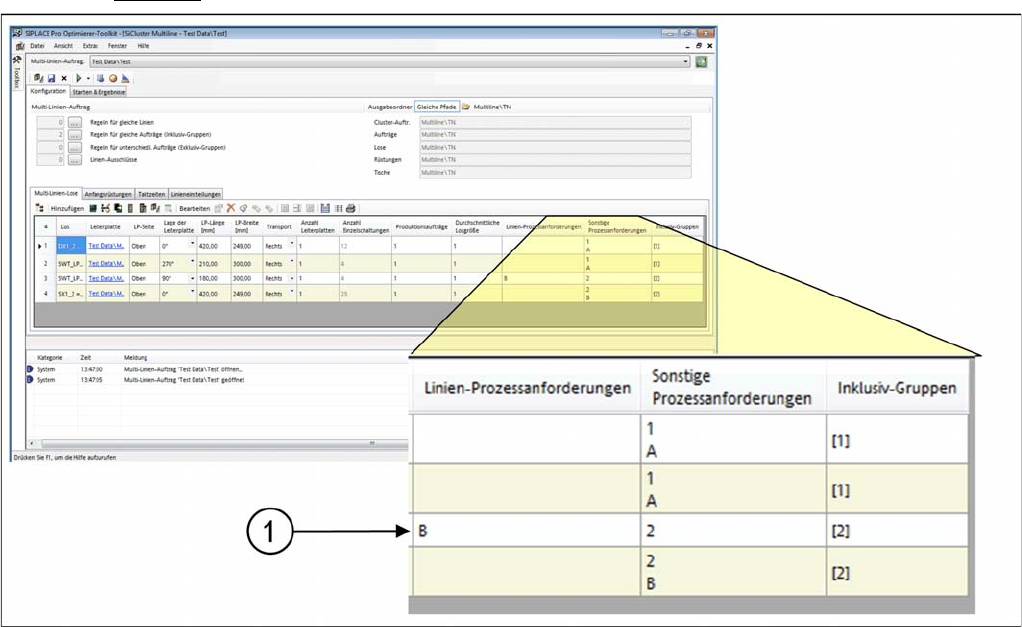Click the black X delete icon beside Save
The height and width of the screenshot is (627, 1022).
pos(64,78)
